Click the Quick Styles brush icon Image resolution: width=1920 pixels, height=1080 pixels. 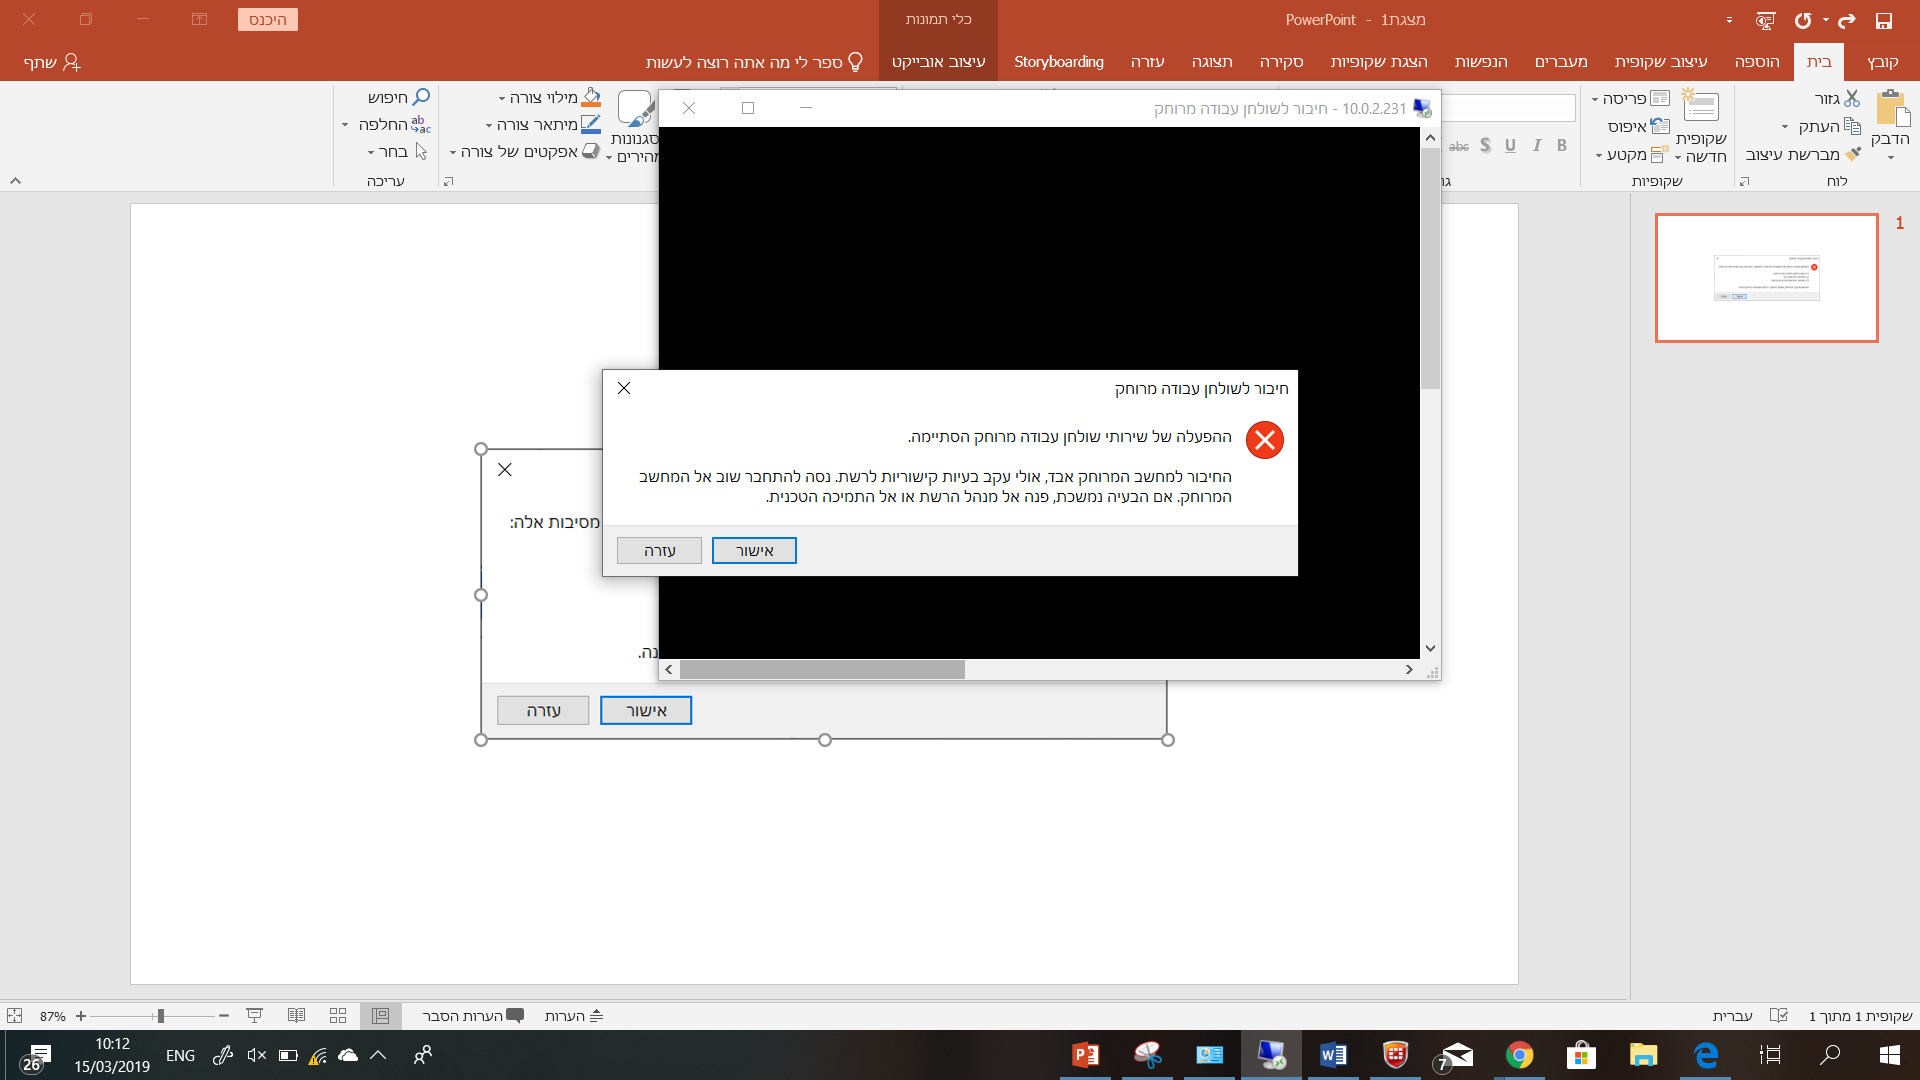coord(636,108)
